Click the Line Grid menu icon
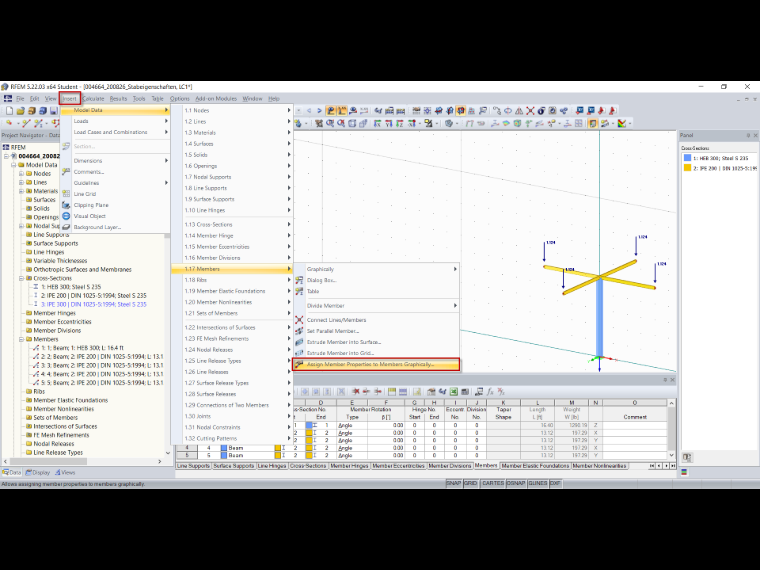 (66, 194)
